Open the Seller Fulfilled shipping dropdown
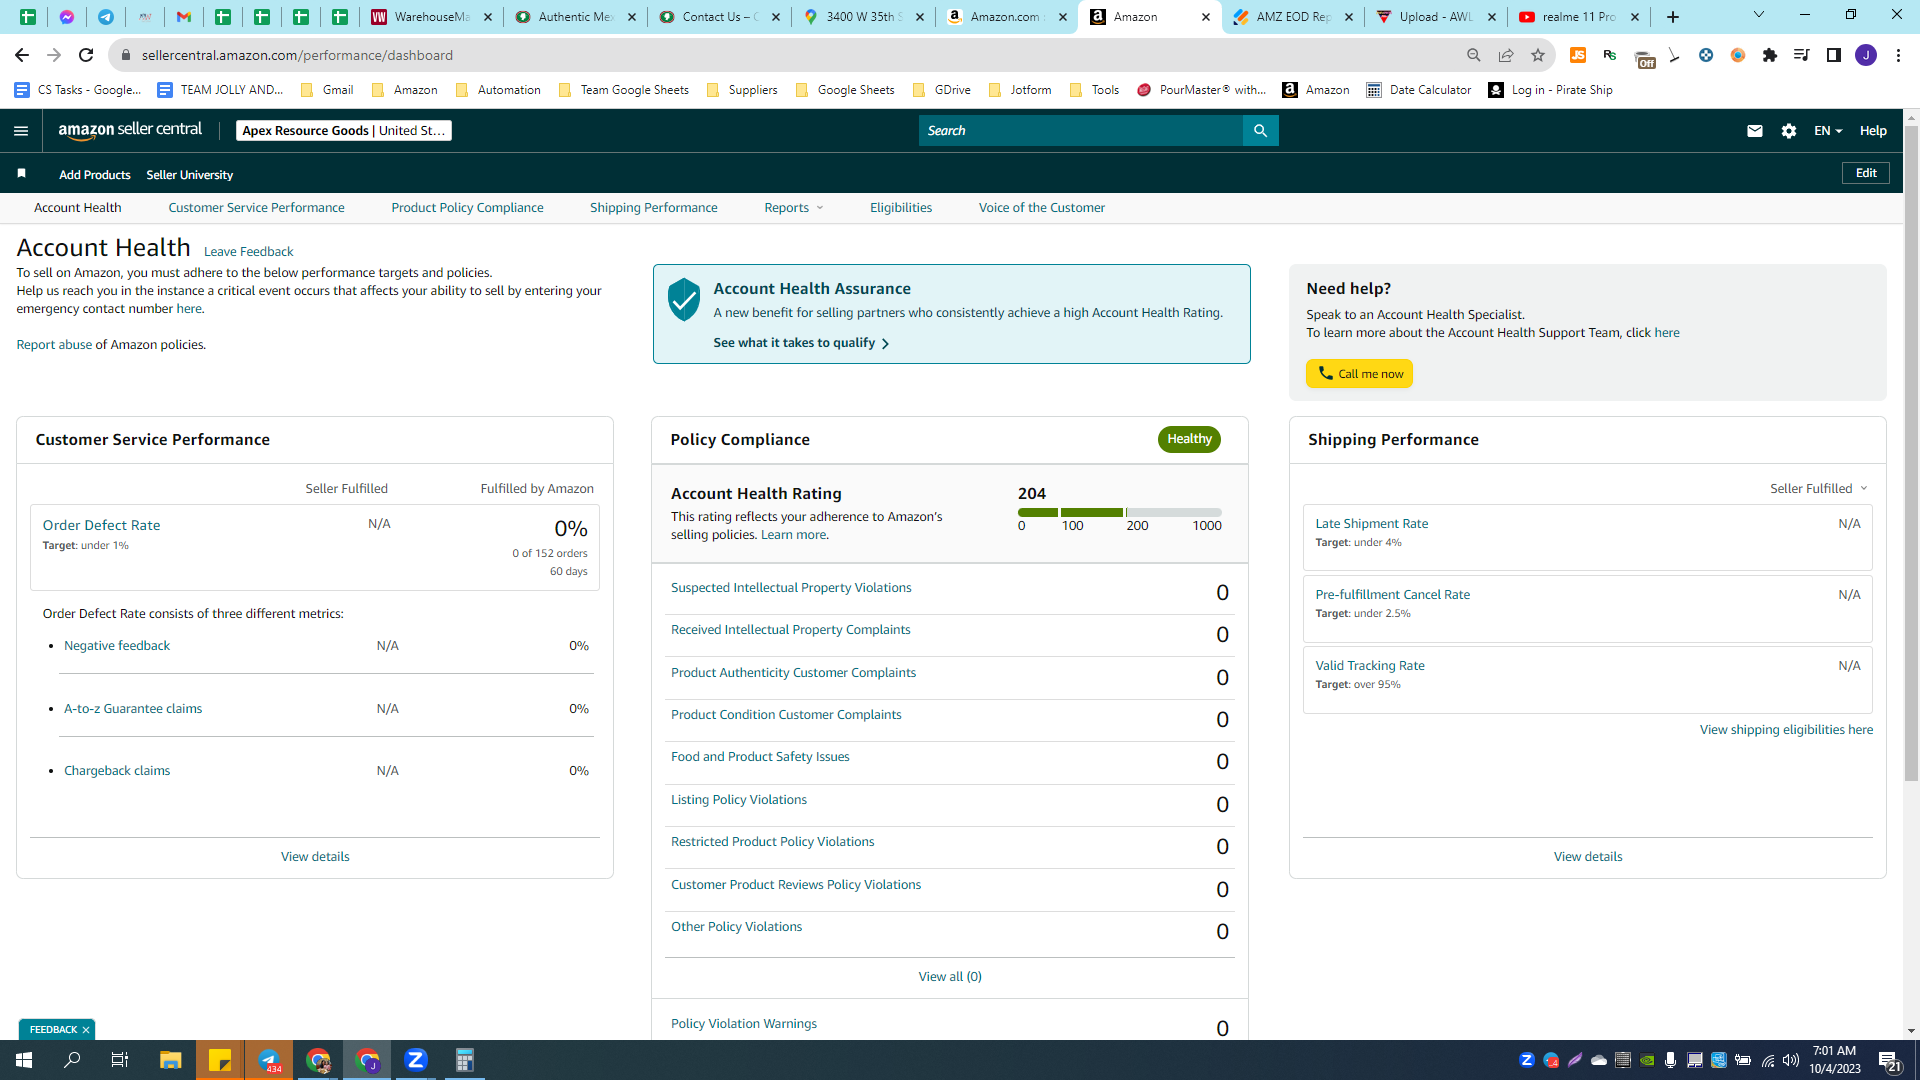1920x1080 pixels. pyautogui.click(x=1818, y=489)
